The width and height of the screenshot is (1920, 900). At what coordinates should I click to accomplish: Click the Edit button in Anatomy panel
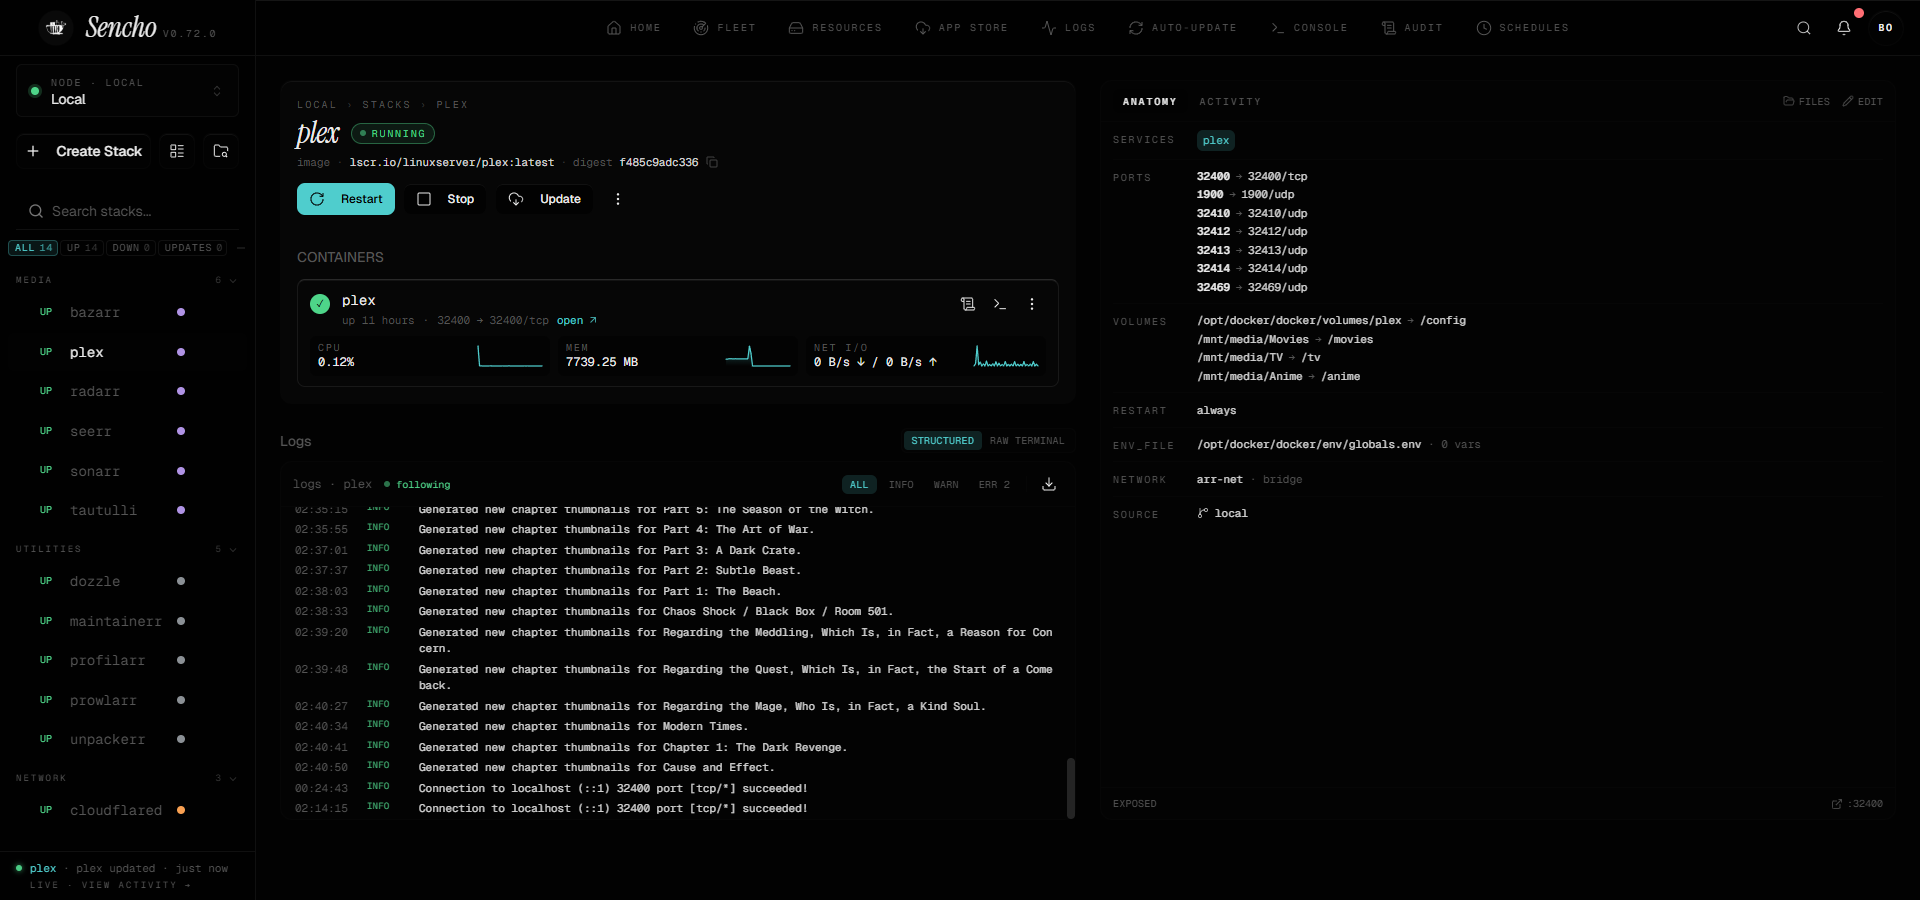pos(1863,102)
